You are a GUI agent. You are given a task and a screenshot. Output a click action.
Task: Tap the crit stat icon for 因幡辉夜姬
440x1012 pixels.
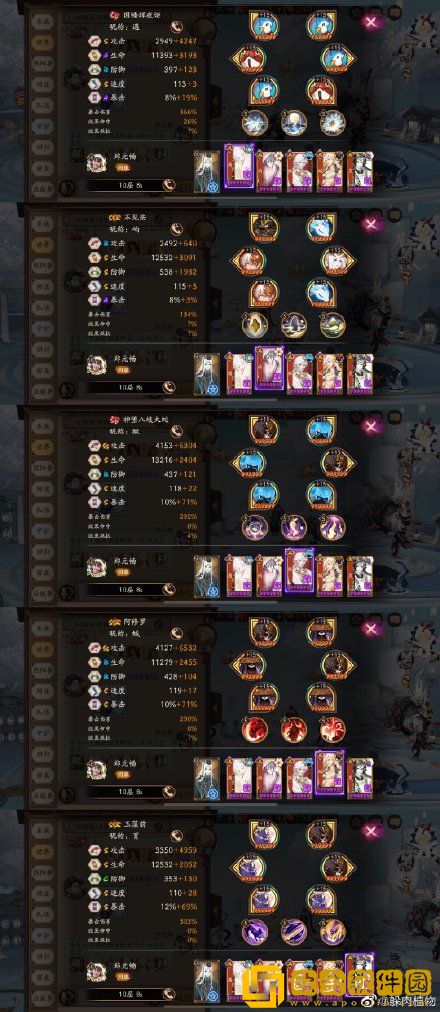(94, 99)
